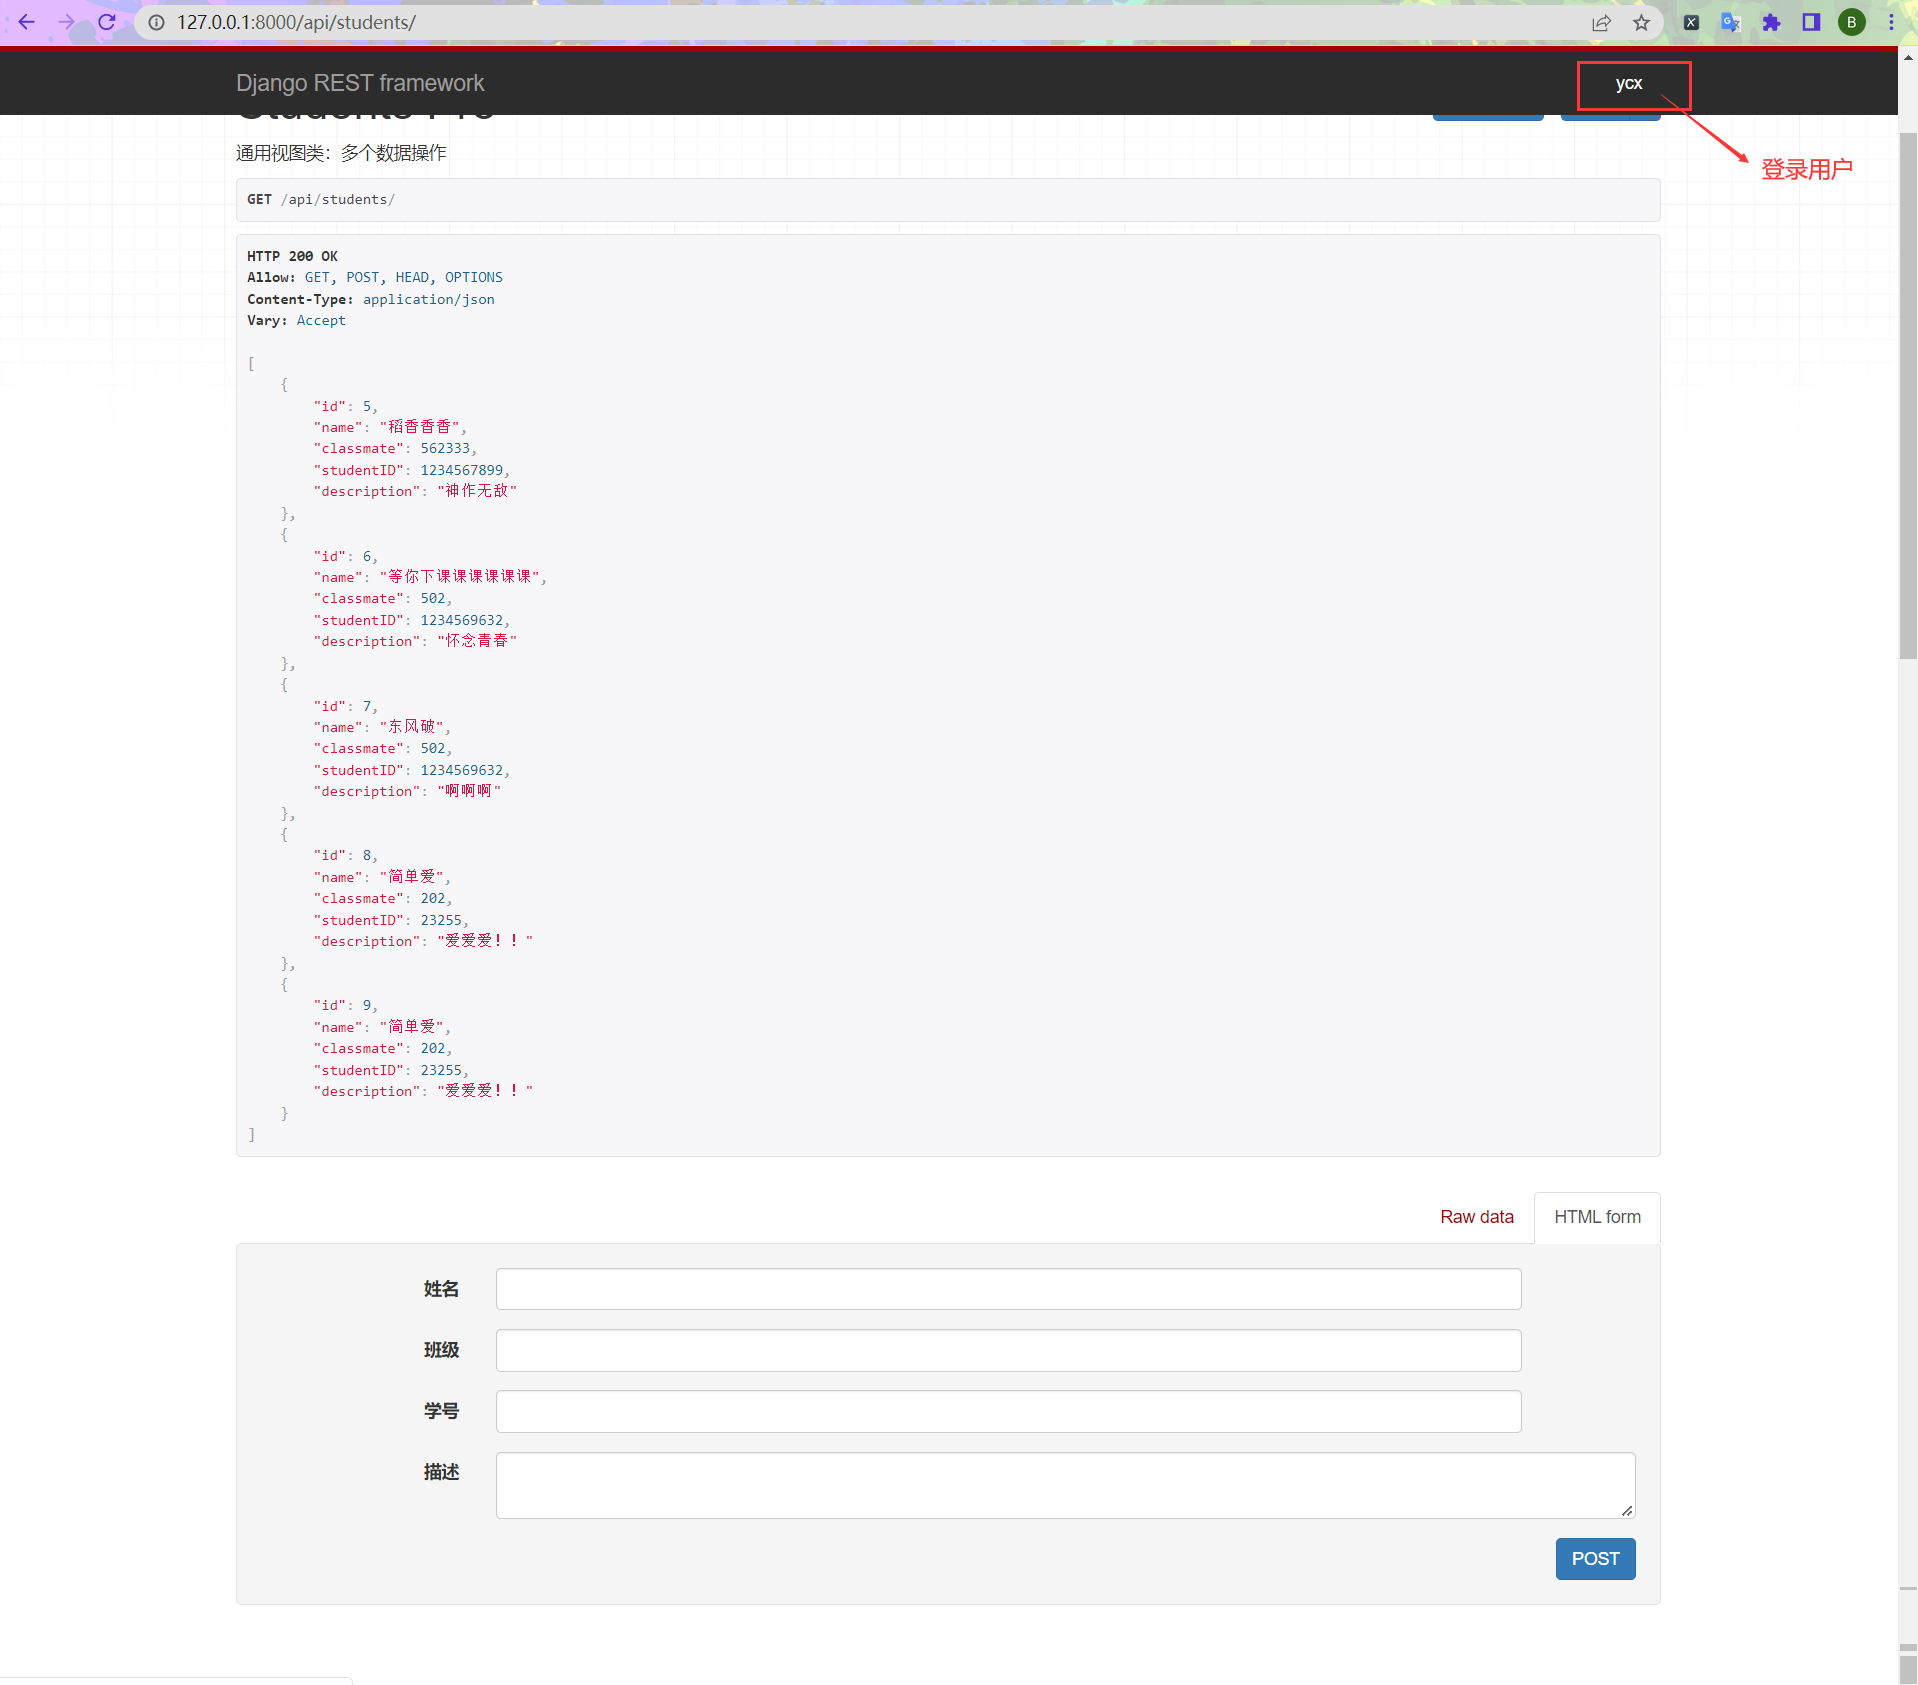Screen dimensions: 1918x1685
Task: Click the 描述 field label
Action: 441,1472
